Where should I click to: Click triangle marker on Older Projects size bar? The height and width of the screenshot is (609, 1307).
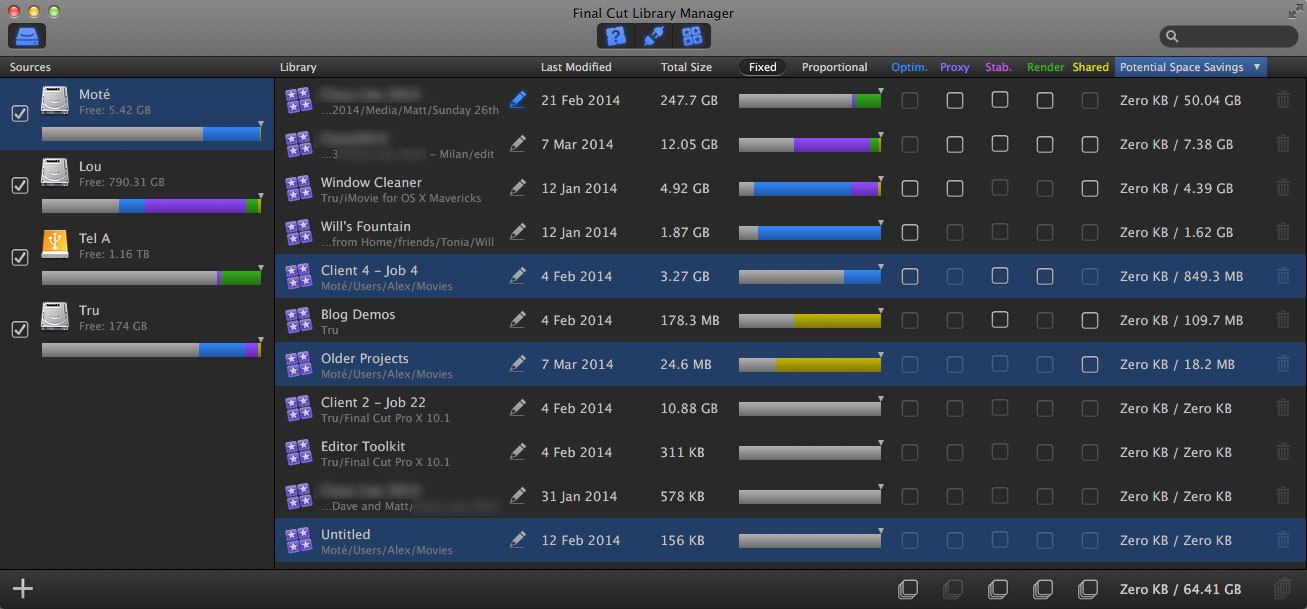[x=880, y=354]
